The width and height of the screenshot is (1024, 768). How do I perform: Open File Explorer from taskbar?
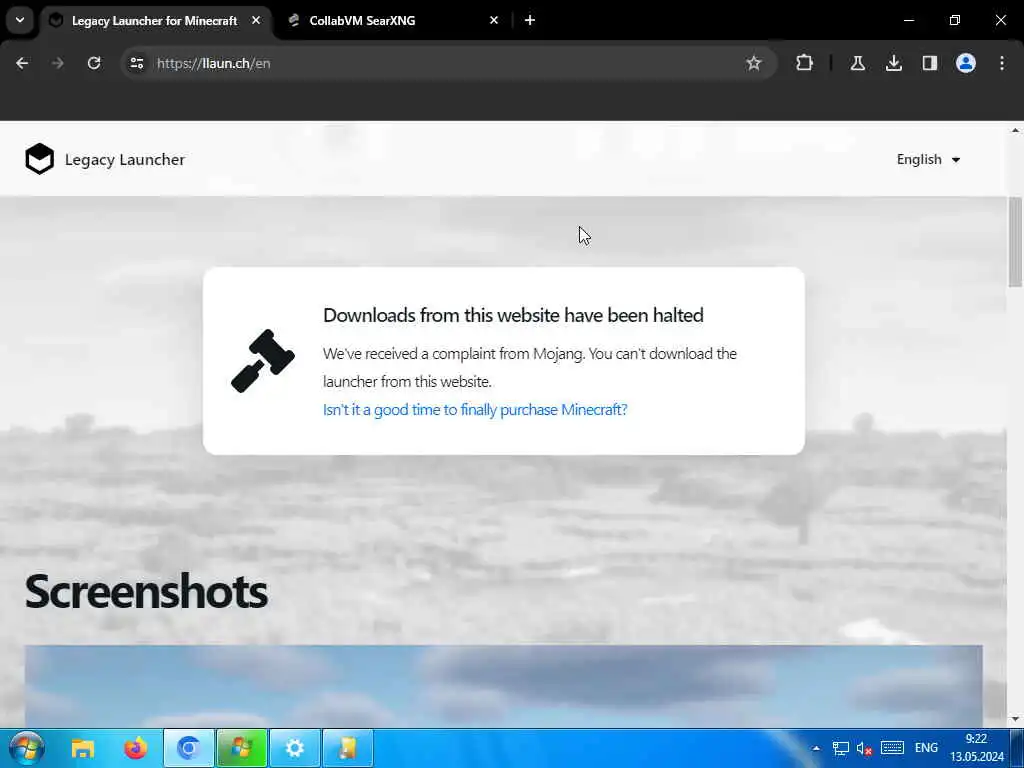[83, 748]
